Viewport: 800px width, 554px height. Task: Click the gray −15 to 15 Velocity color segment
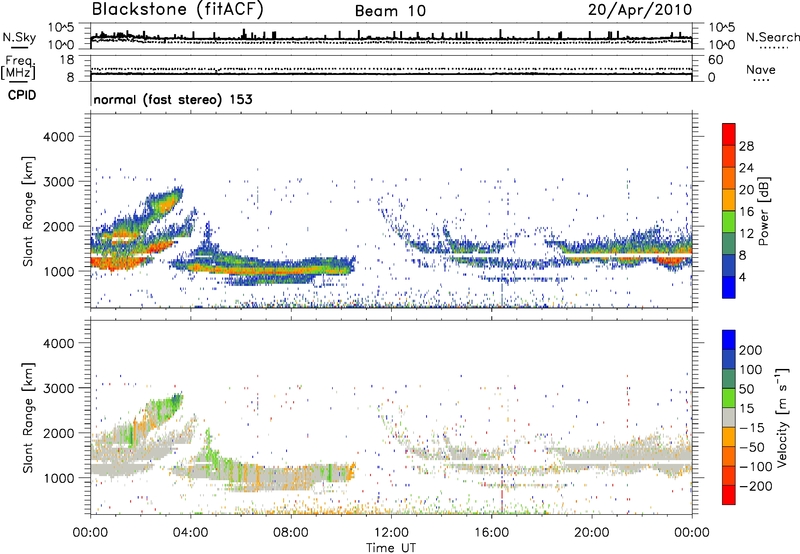[x=729, y=417]
